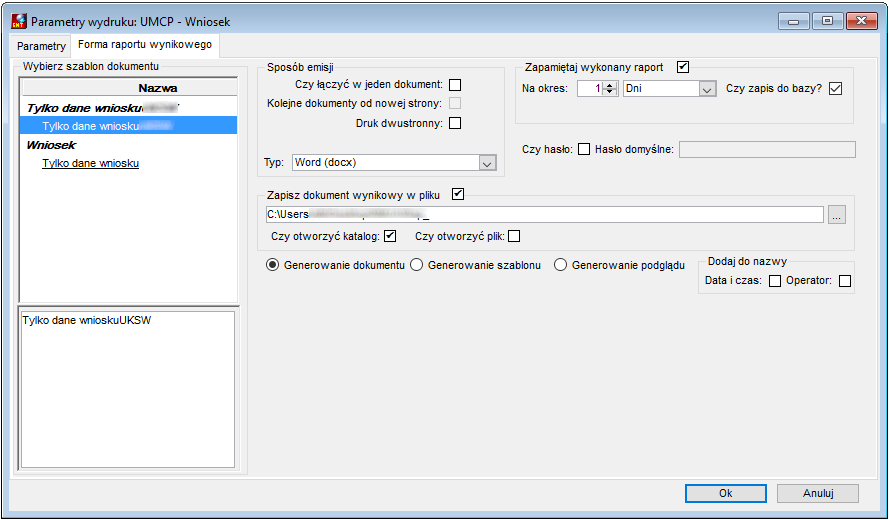Viewport: 889px width, 520px height.
Task: Confirm with the Ok button
Action: pos(726,493)
